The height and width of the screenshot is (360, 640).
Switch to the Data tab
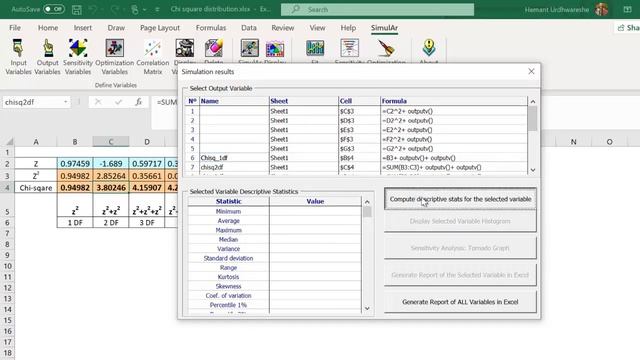click(x=249, y=28)
